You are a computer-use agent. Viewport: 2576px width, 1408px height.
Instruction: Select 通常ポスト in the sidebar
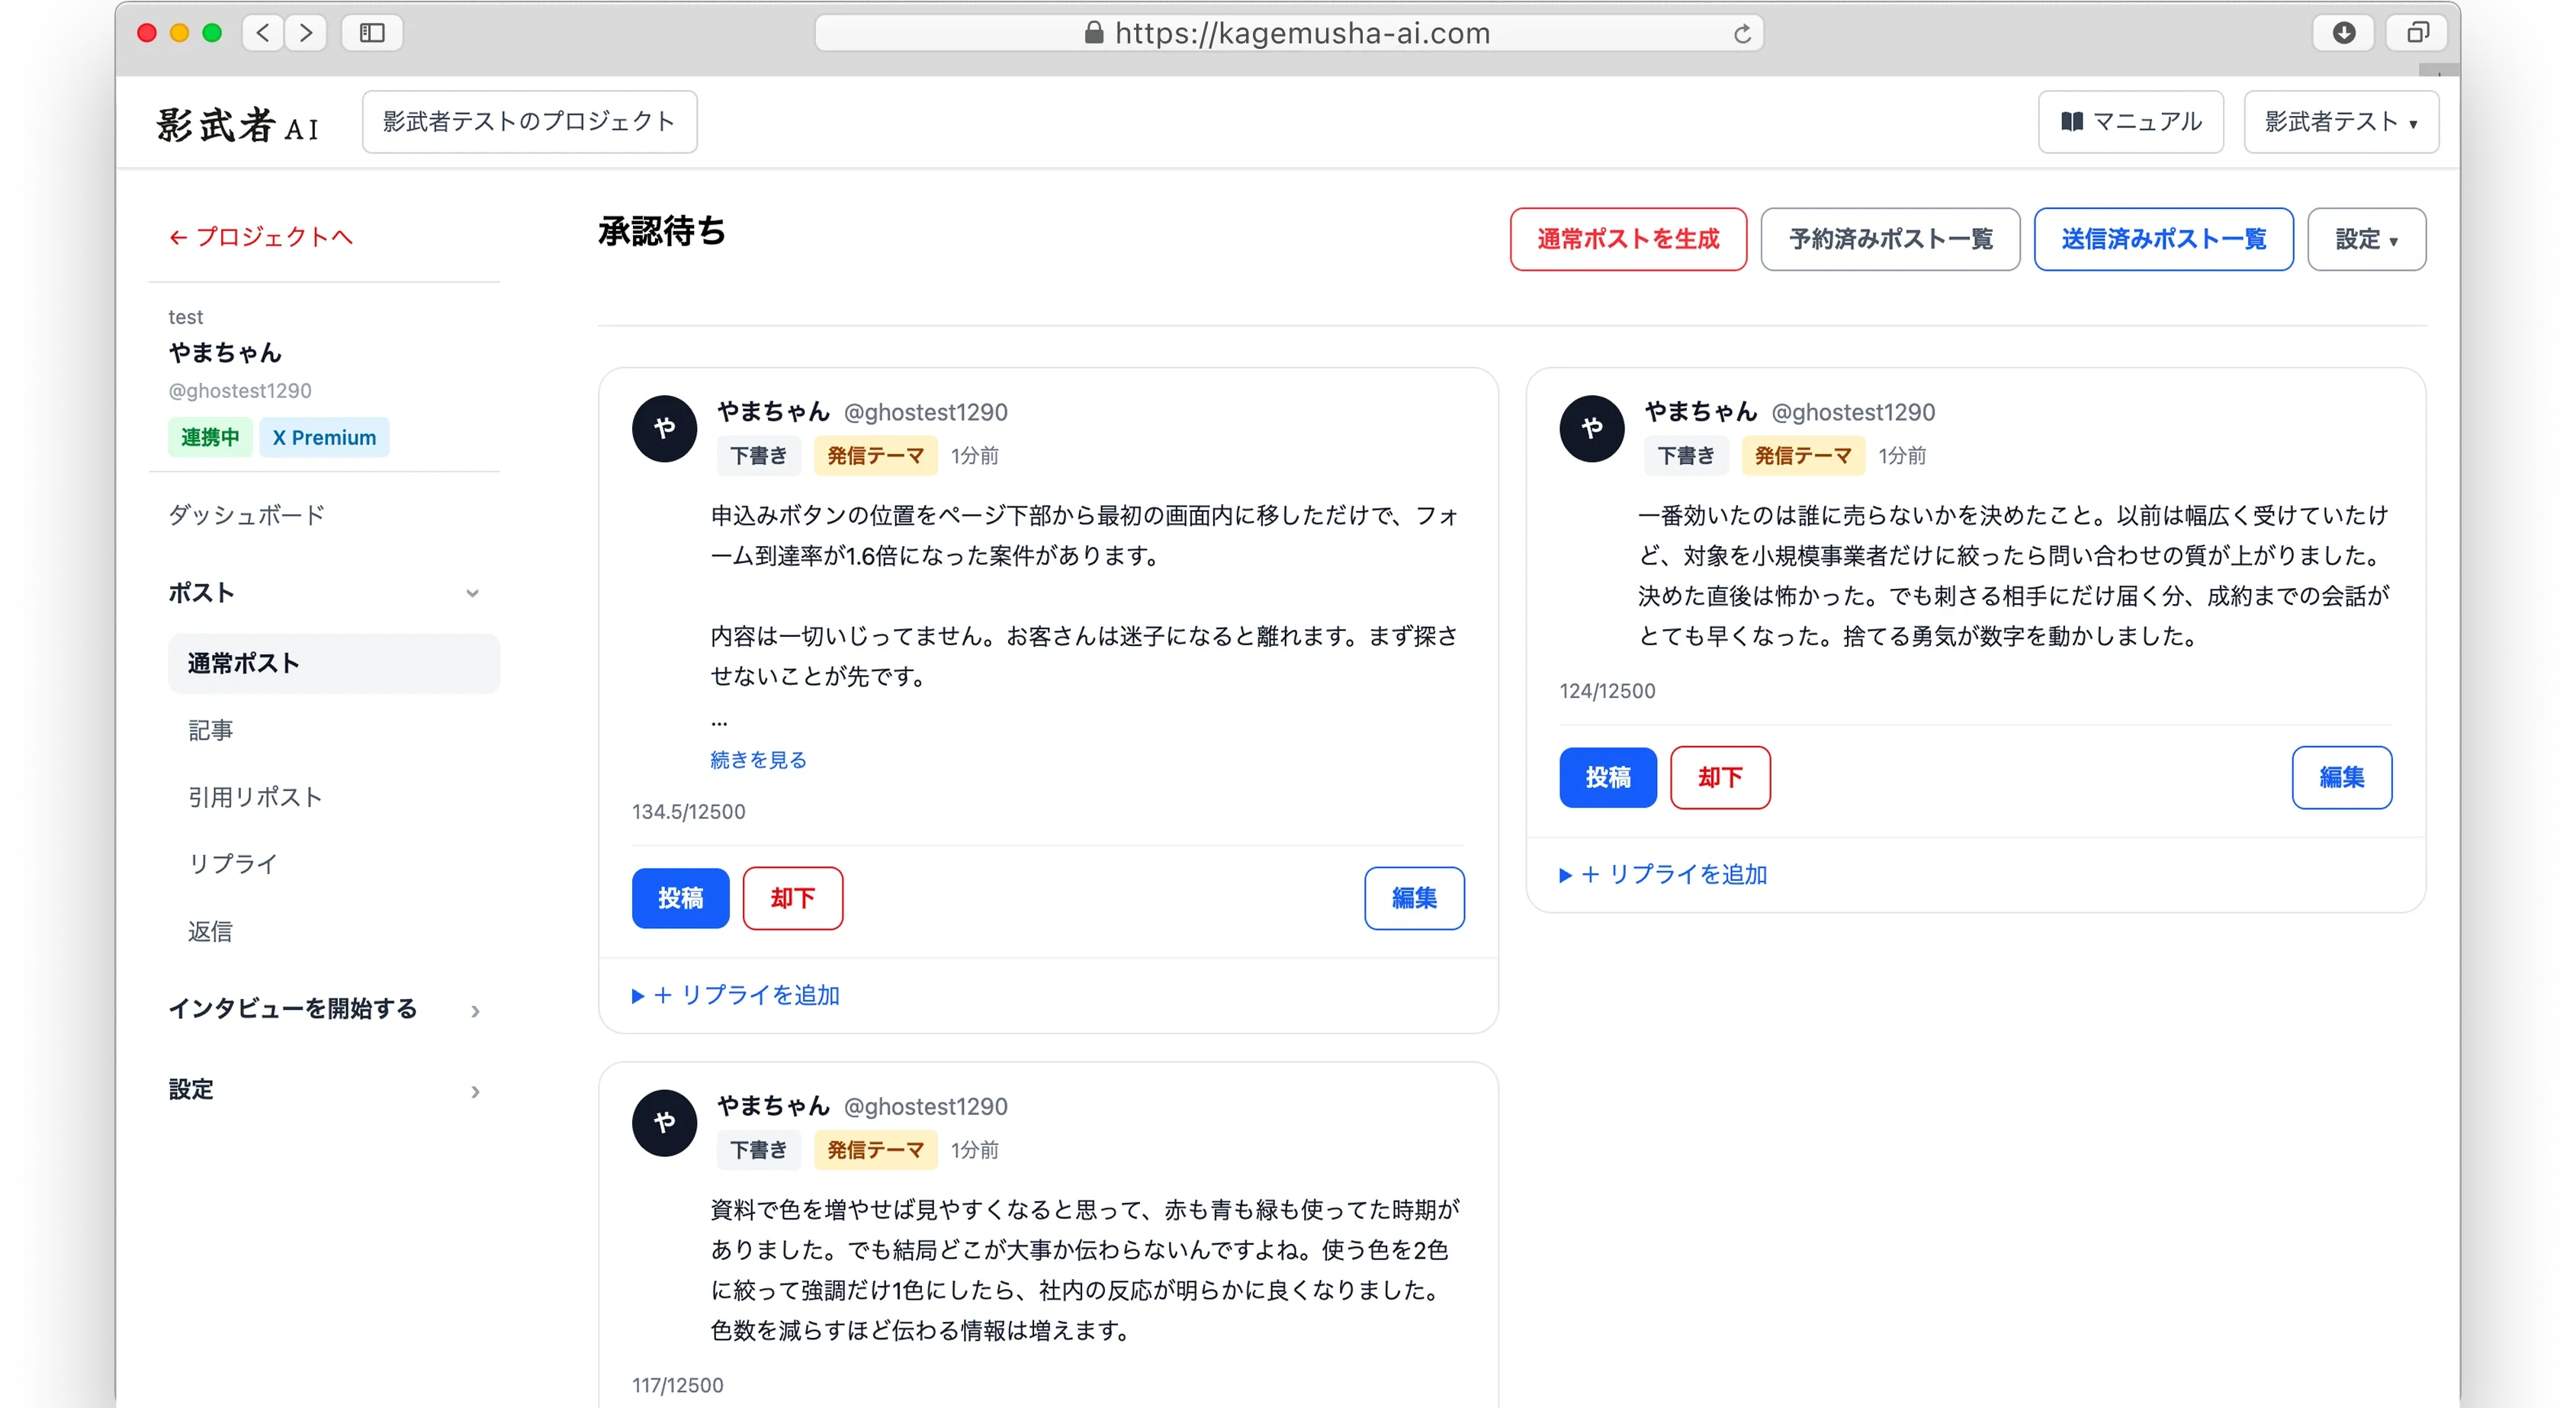click(333, 663)
